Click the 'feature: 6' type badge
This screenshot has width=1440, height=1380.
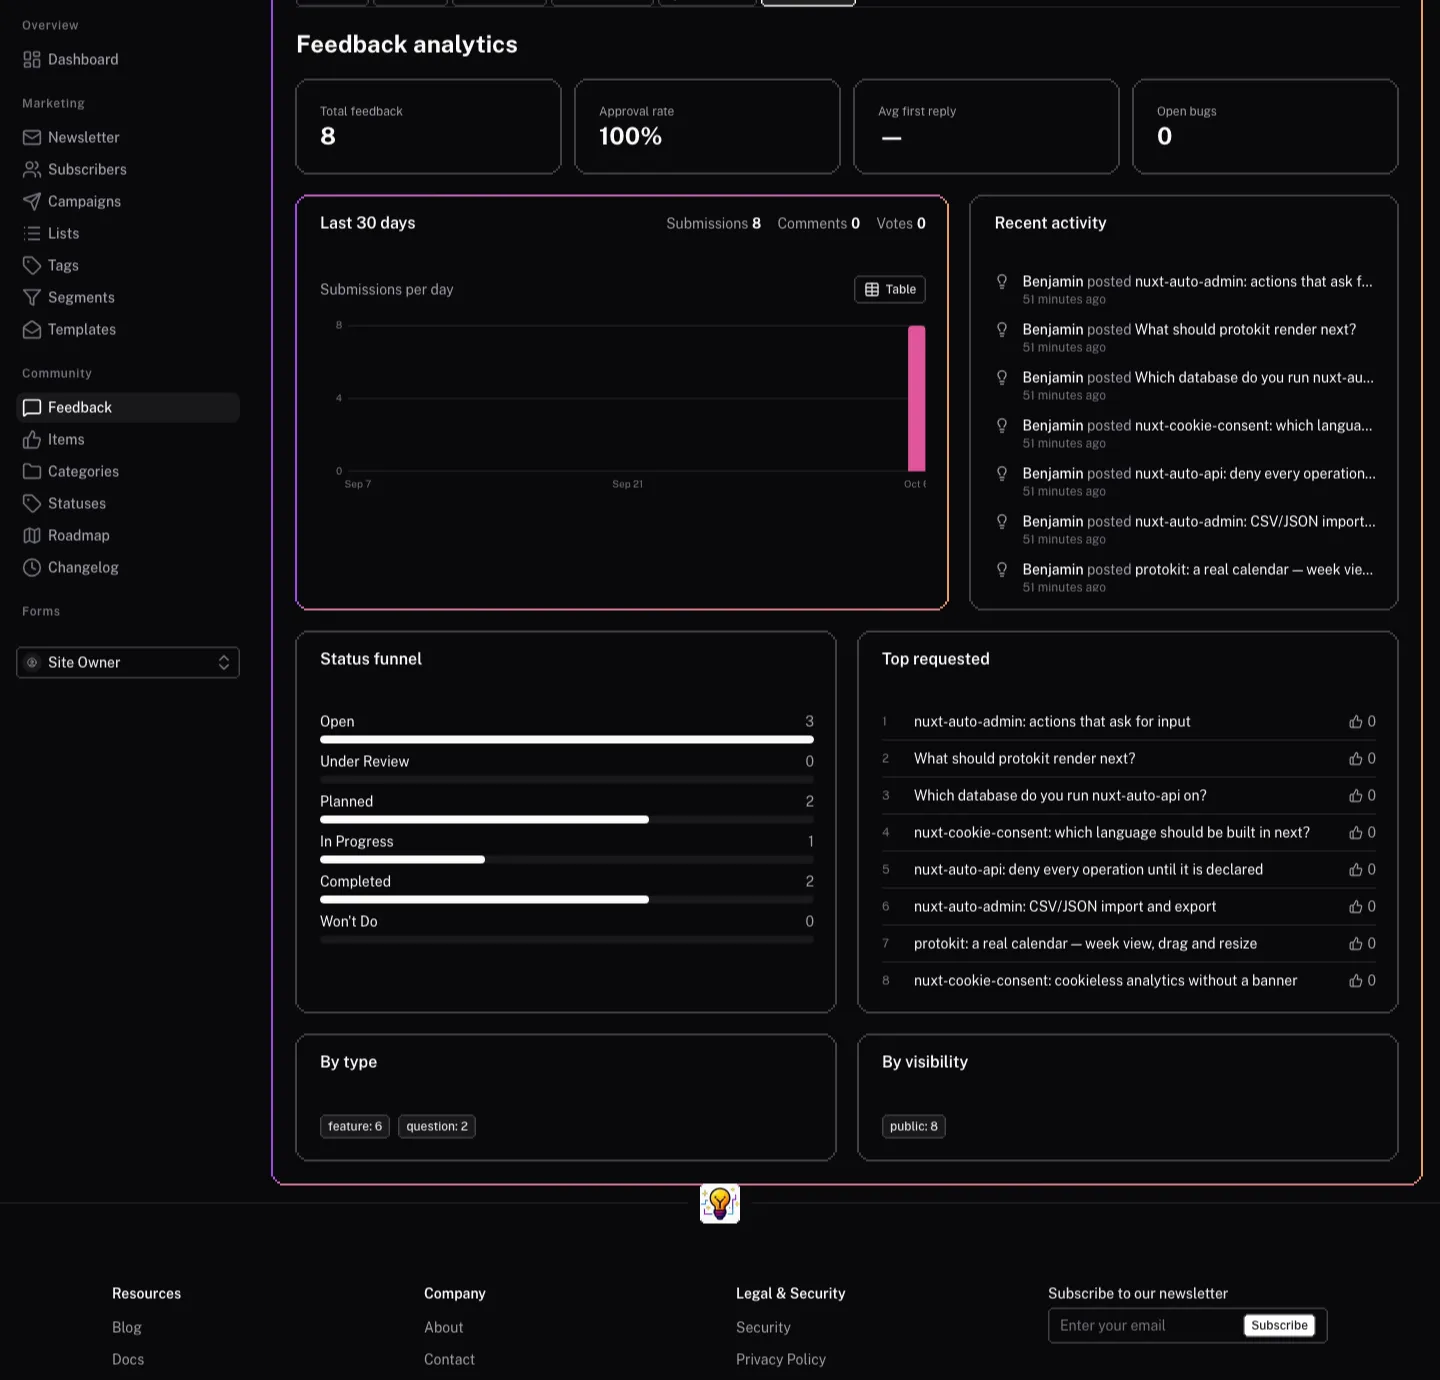(355, 1126)
